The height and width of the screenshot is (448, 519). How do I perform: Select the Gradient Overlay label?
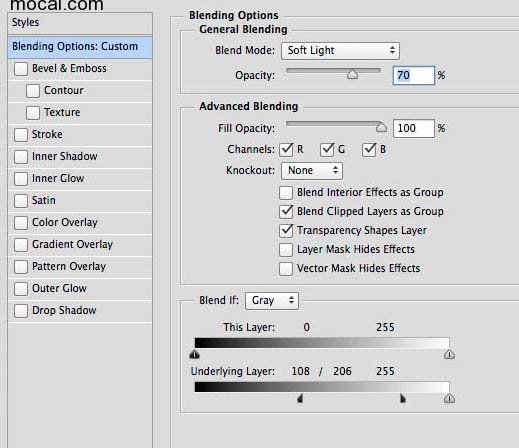(72, 244)
